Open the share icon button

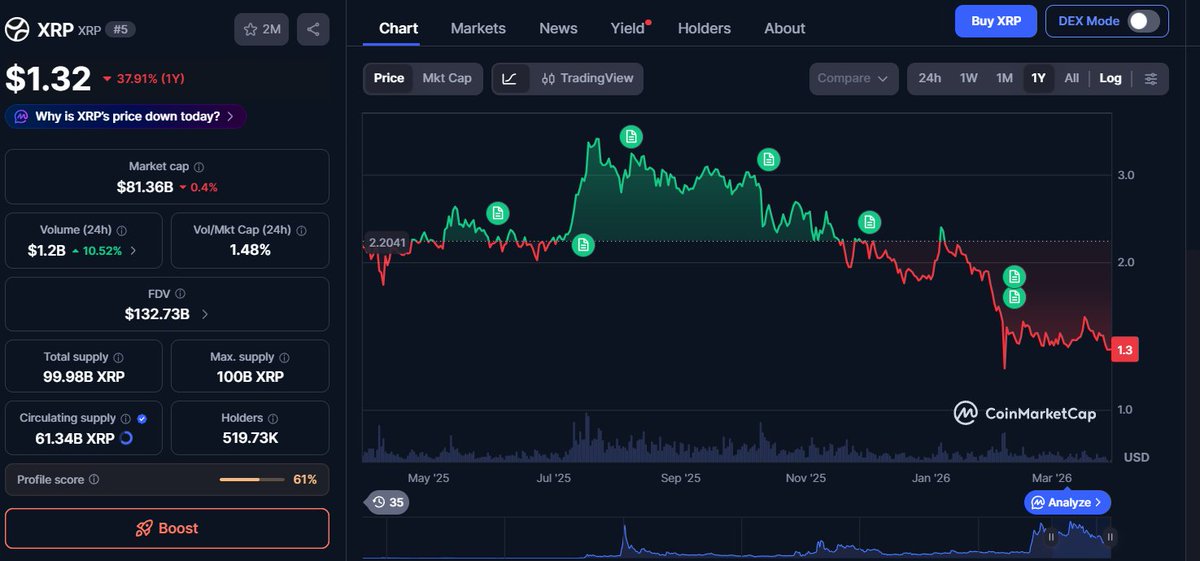[314, 30]
